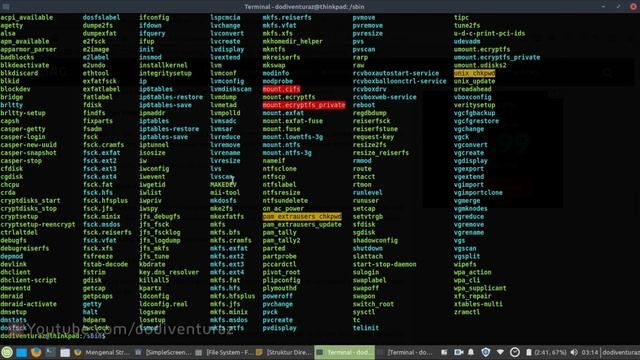640x360 pixels.
Task: Click the cryptsetup-reencrypt entry
Action: pos(38,224)
